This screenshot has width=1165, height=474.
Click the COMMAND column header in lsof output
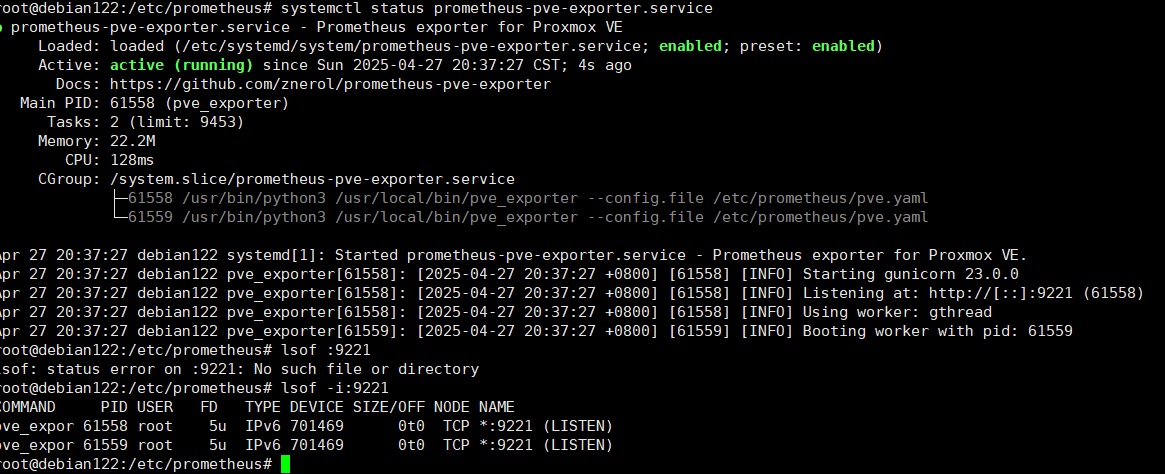click(x=33, y=407)
